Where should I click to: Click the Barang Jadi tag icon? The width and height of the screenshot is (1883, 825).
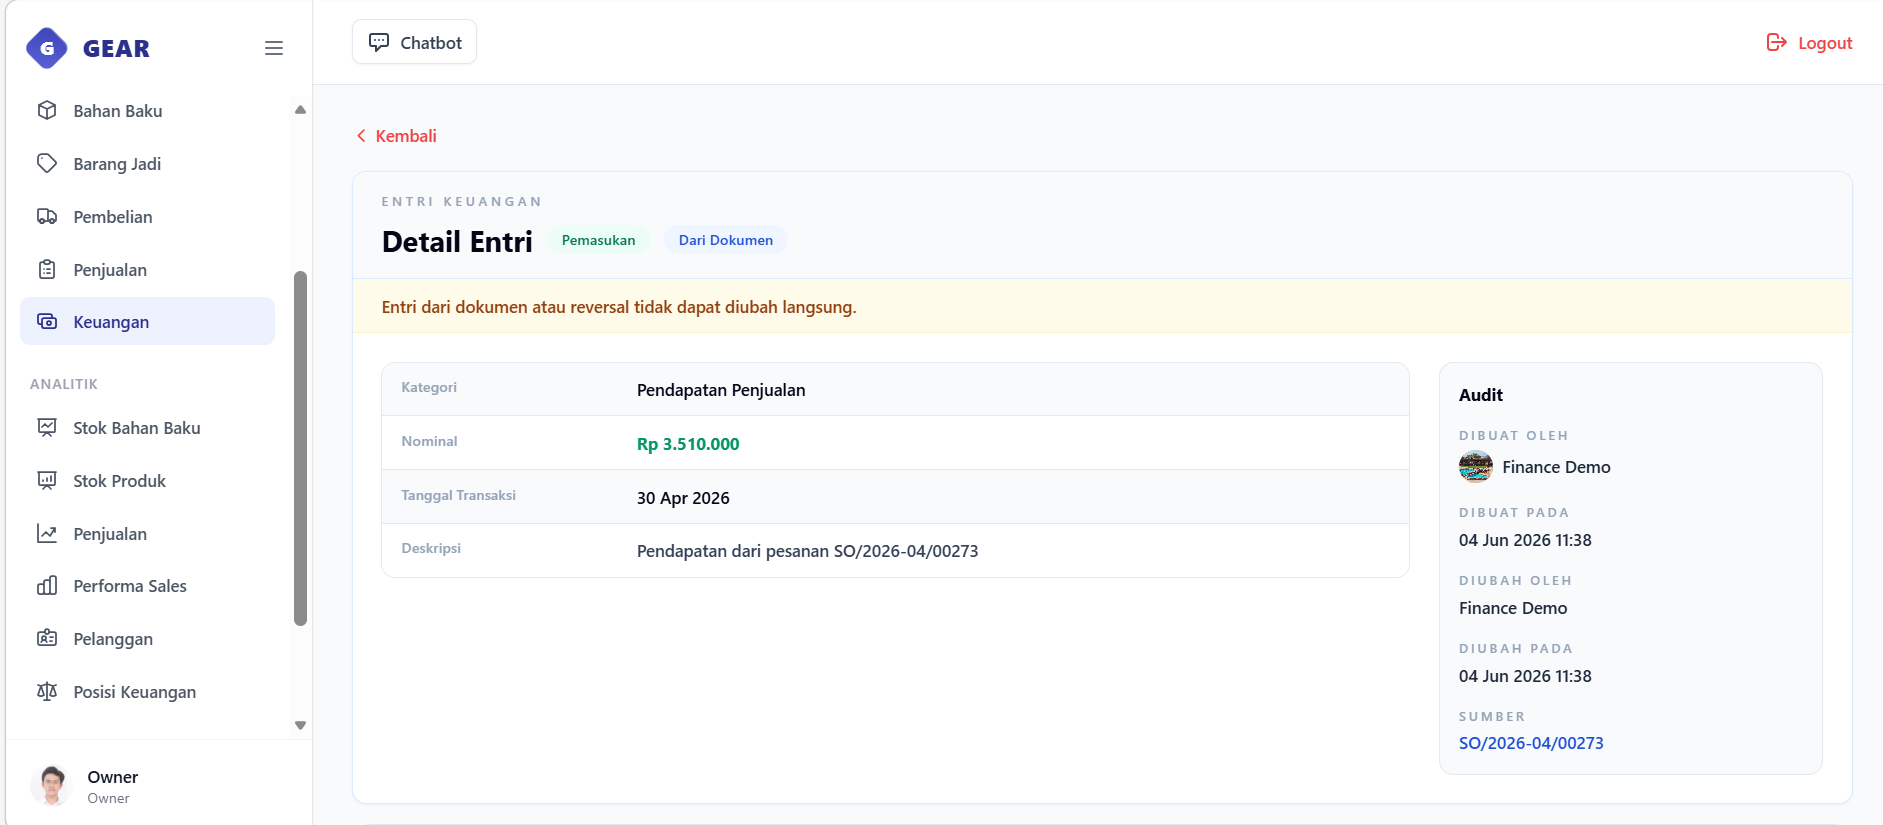[x=47, y=163]
